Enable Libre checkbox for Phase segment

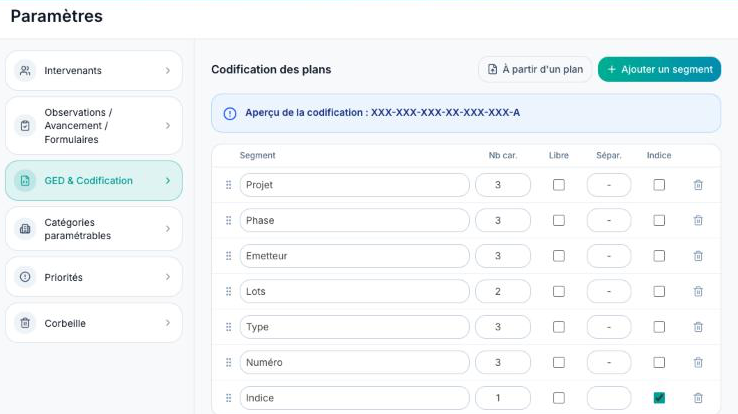pos(559,220)
